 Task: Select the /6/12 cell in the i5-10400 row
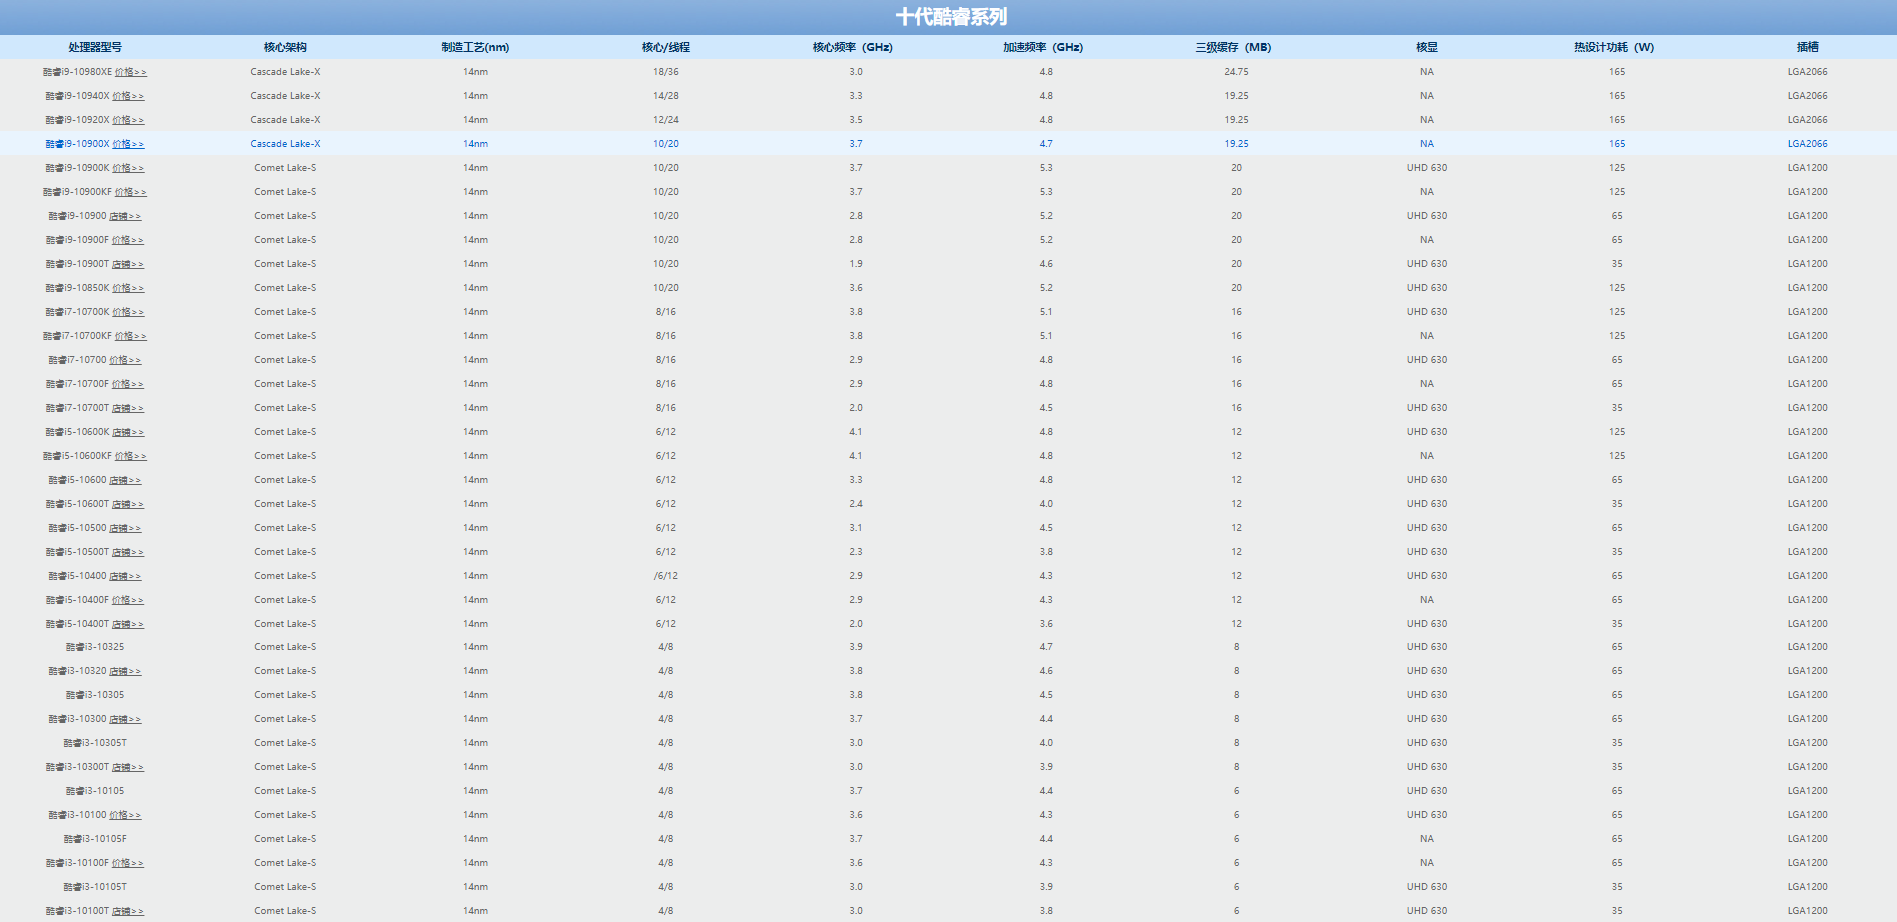tap(666, 576)
